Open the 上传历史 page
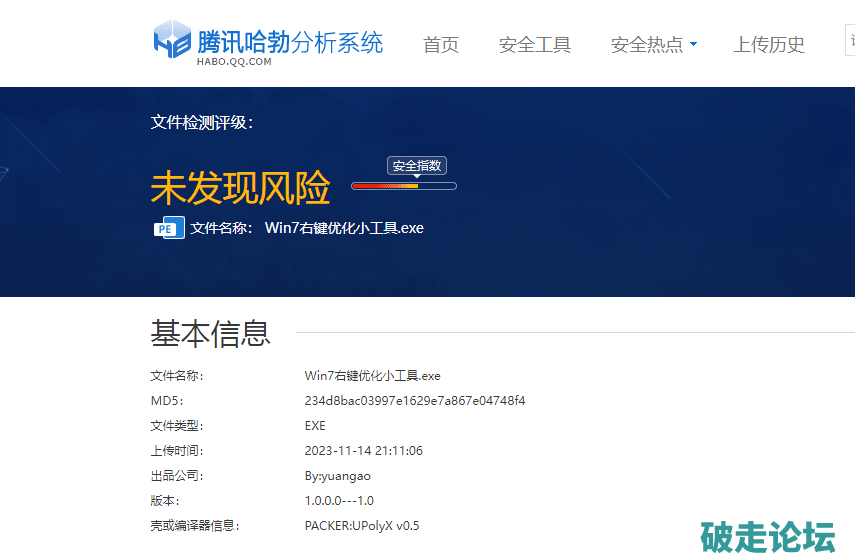 769,45
